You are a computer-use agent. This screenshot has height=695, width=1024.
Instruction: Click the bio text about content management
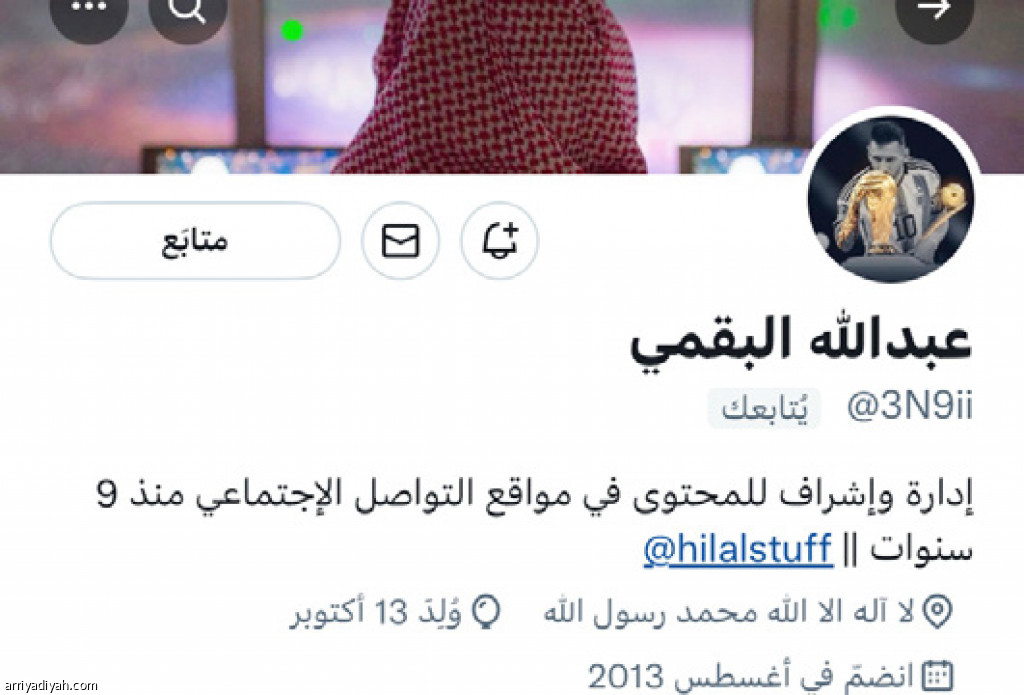[534, 521]
